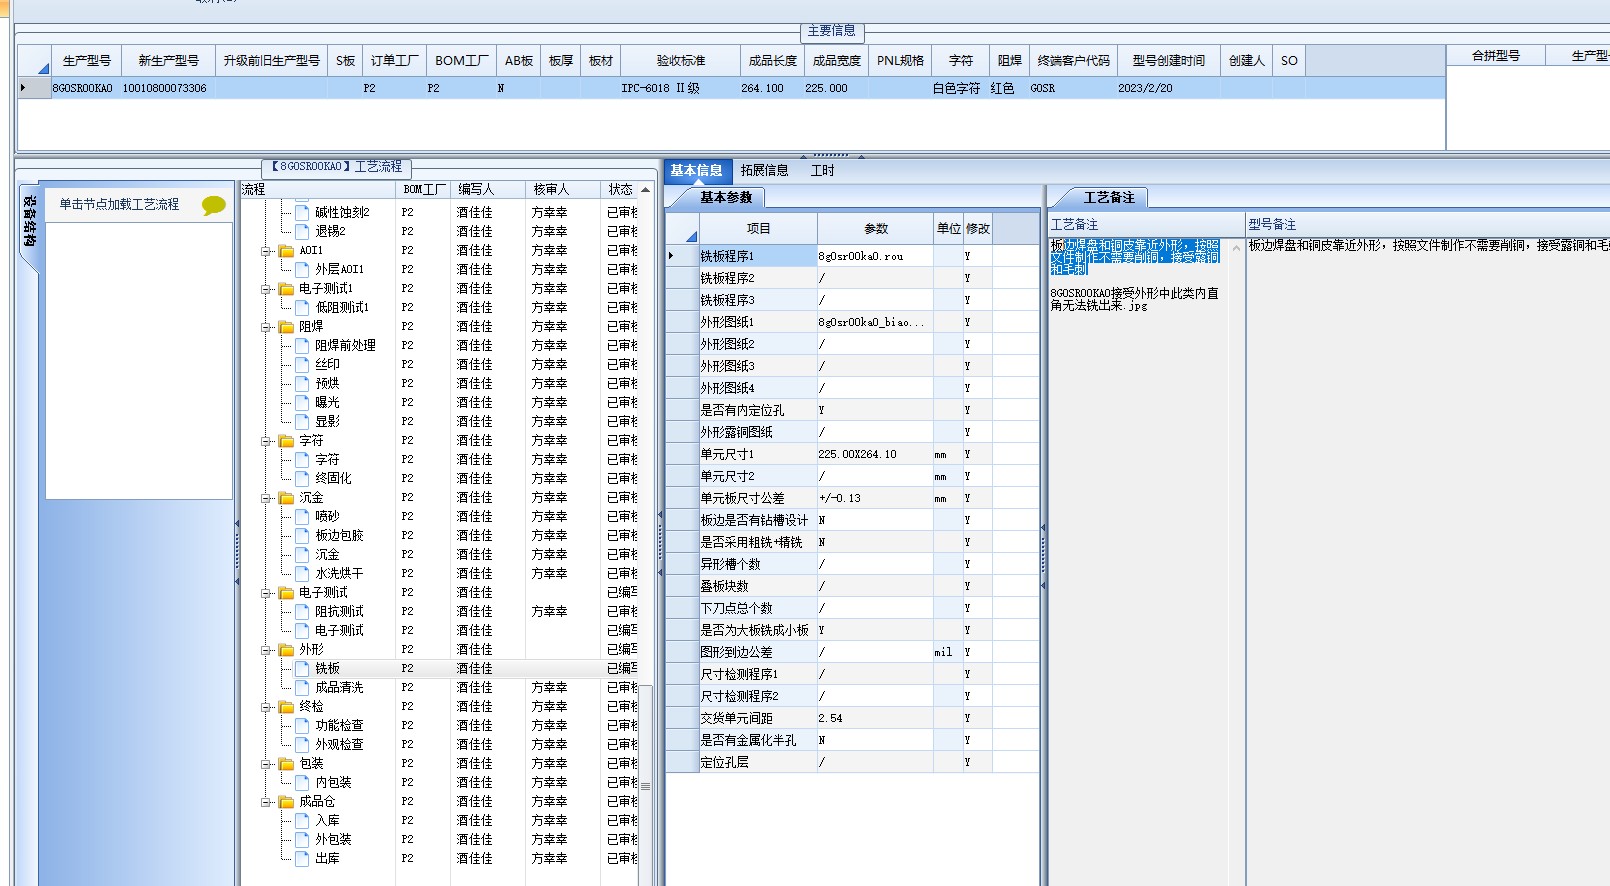Click the document icon beside 丝印

pyautogui.click(x=302, y=364)
